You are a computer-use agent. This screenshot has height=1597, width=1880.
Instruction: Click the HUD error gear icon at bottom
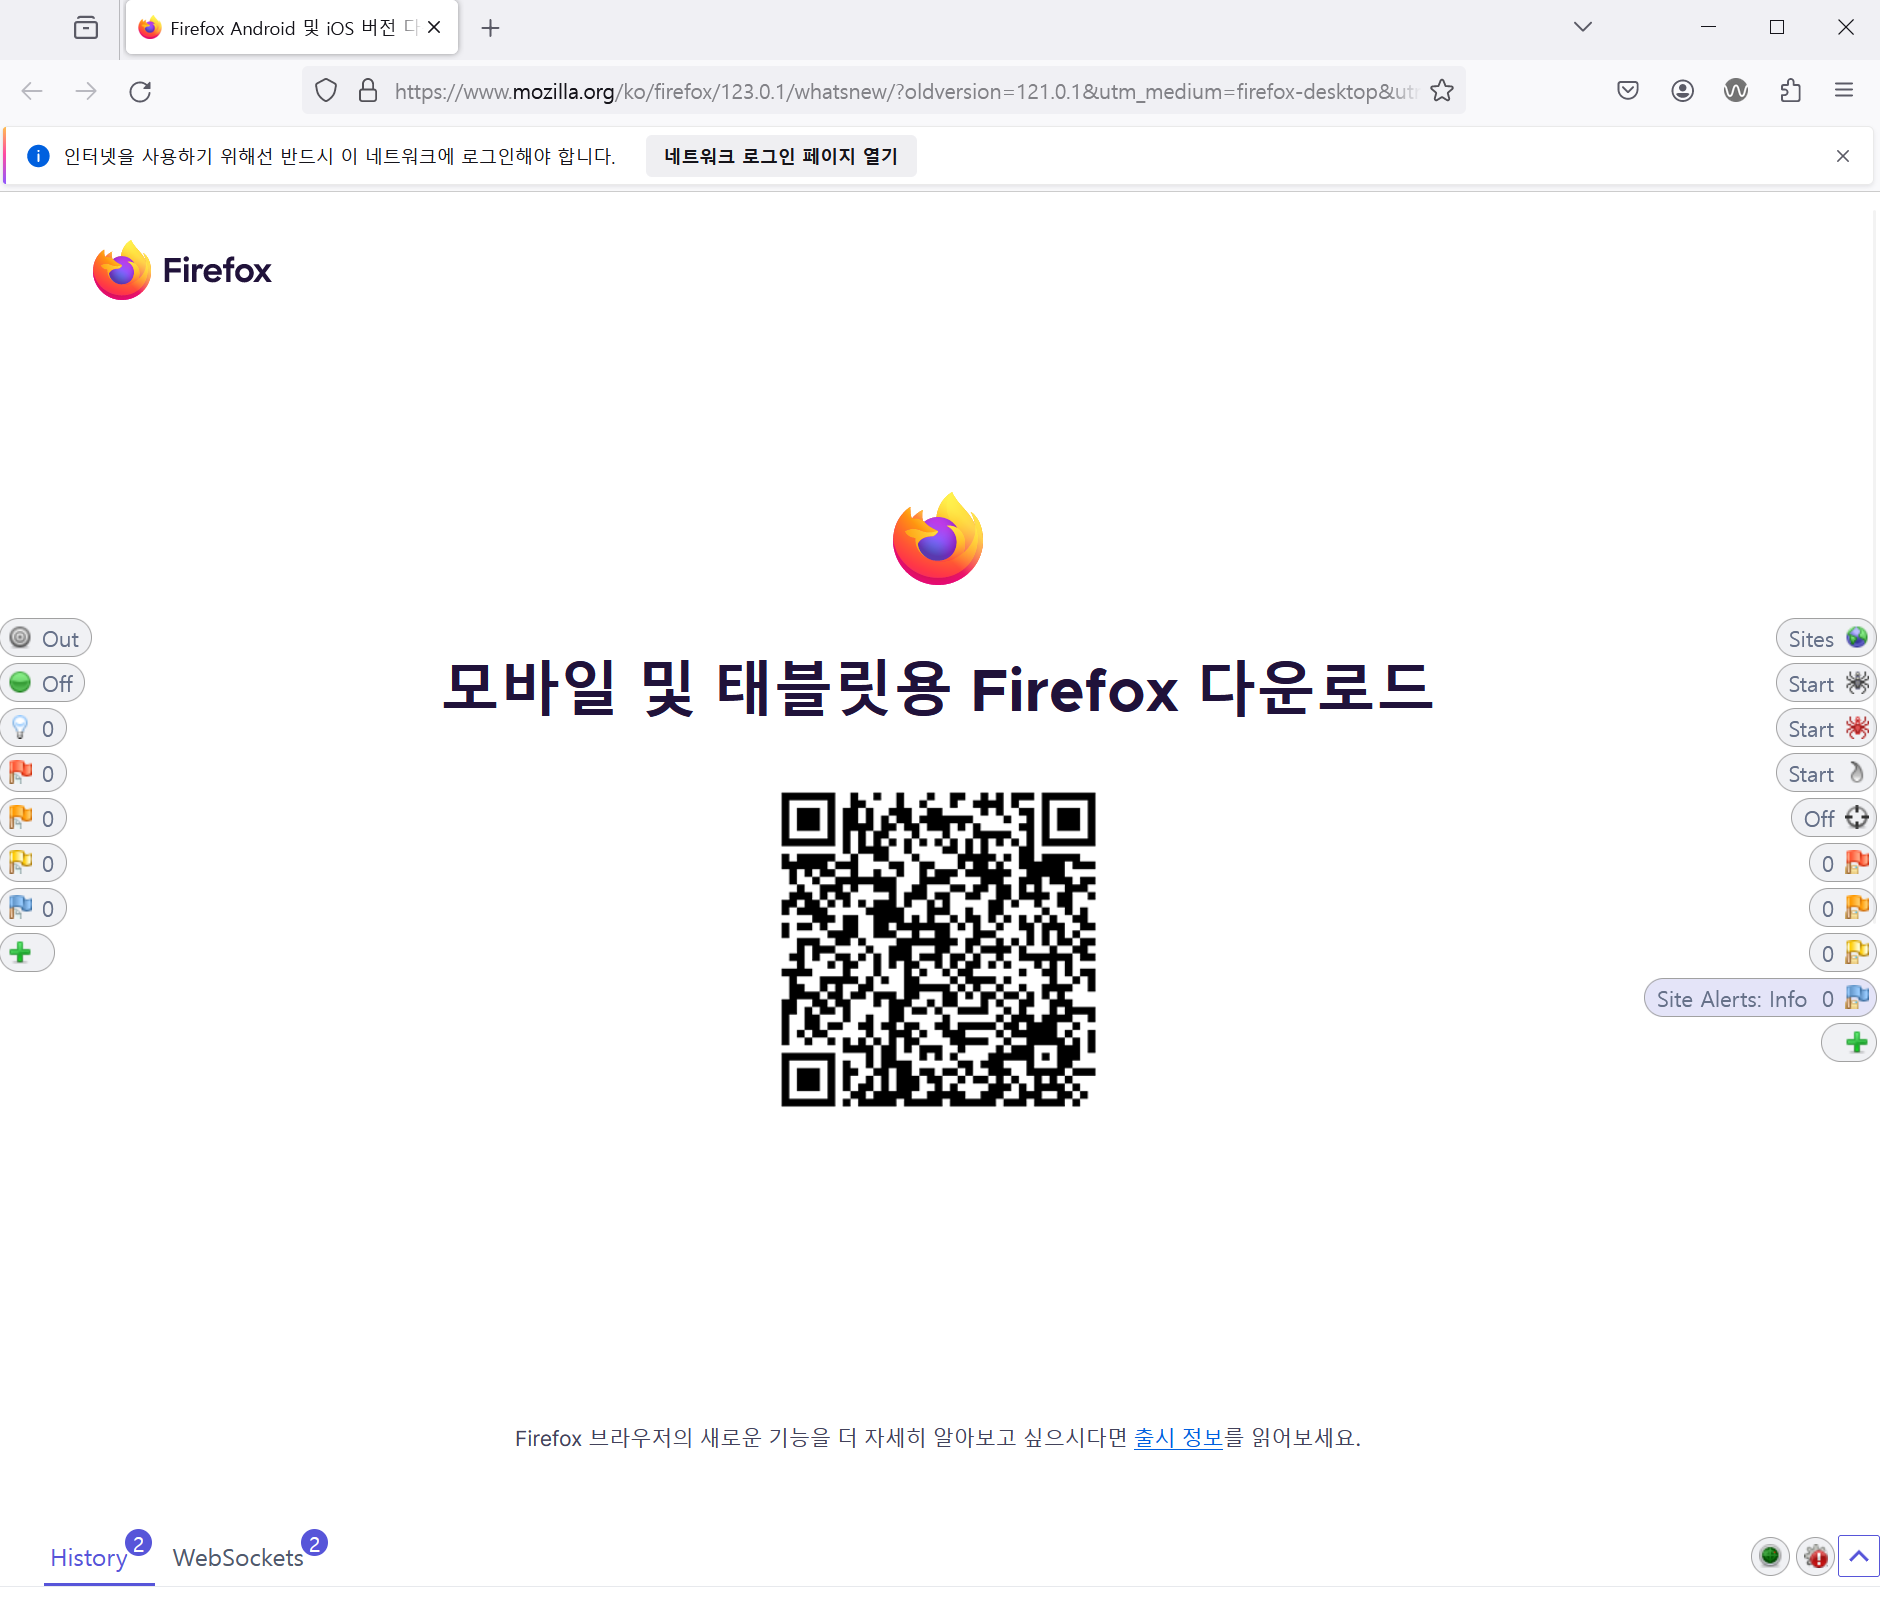click(x=1815, y=1556)
